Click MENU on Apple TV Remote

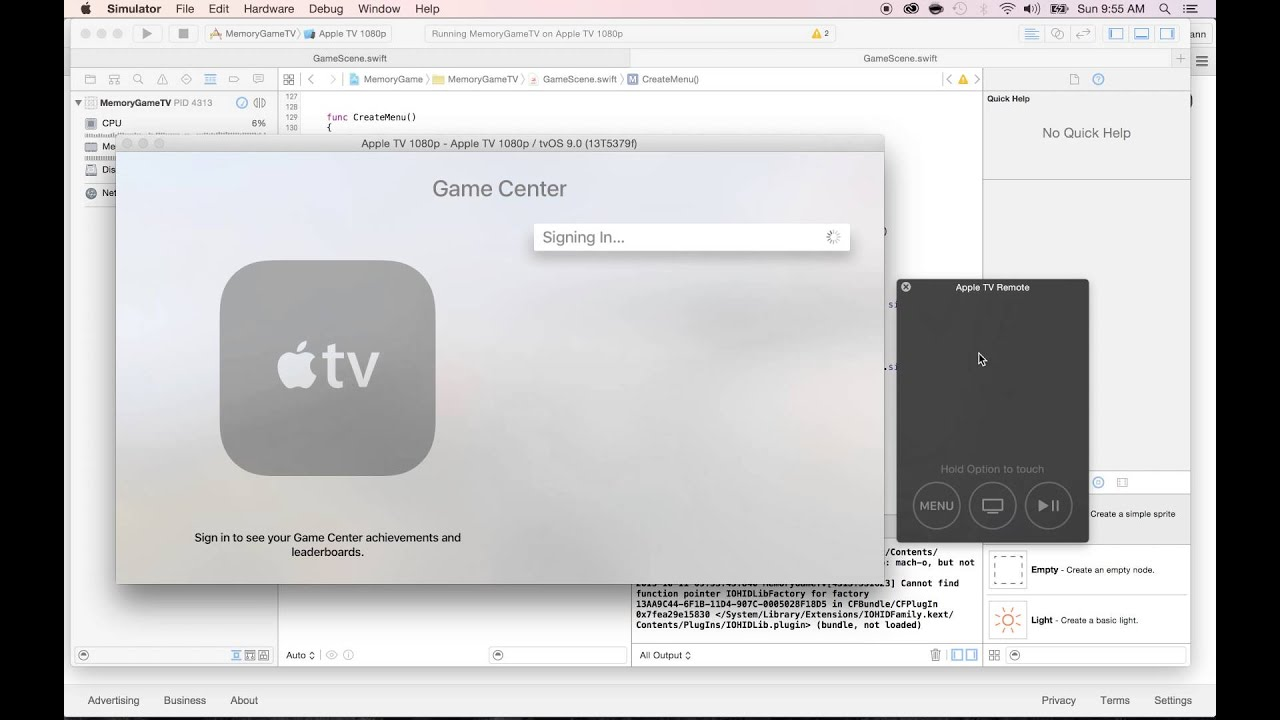936,506
